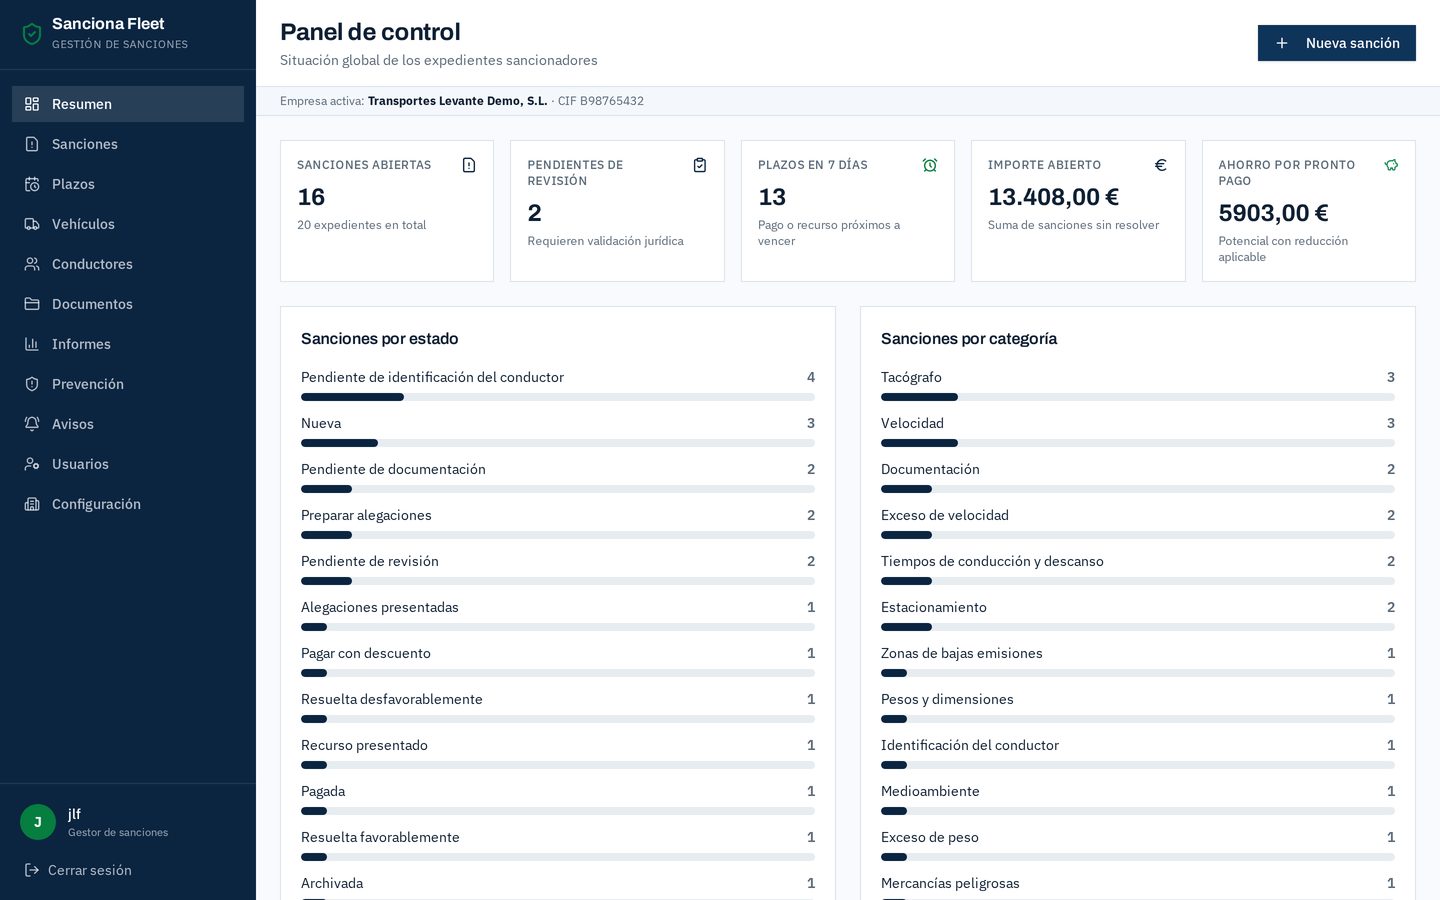The height and width of the screenshot is (900, 1440).
Task: Click the Prevención shield icon
Action: pos(32,384)
